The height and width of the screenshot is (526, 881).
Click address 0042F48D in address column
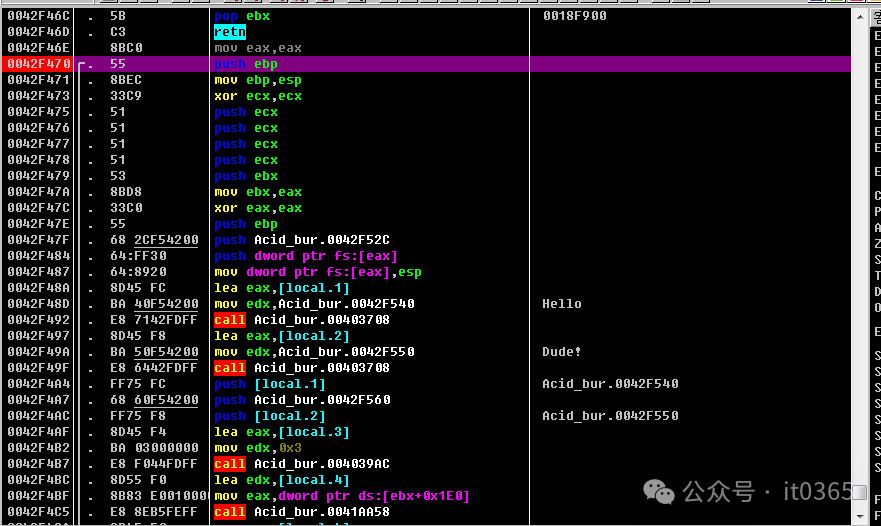coord(37,304)
